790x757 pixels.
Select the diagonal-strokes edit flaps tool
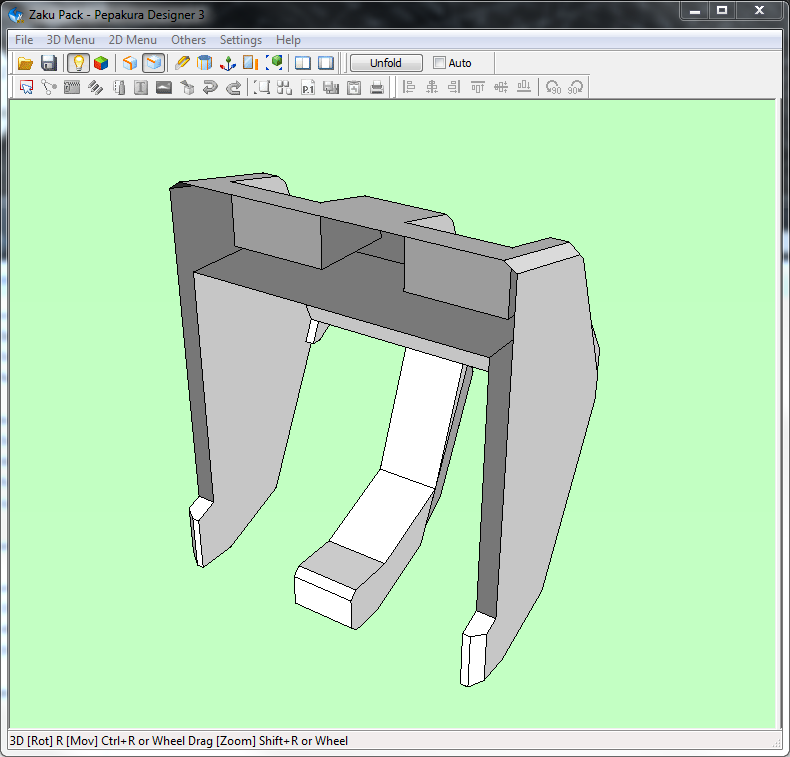click(x=95, y=87)
